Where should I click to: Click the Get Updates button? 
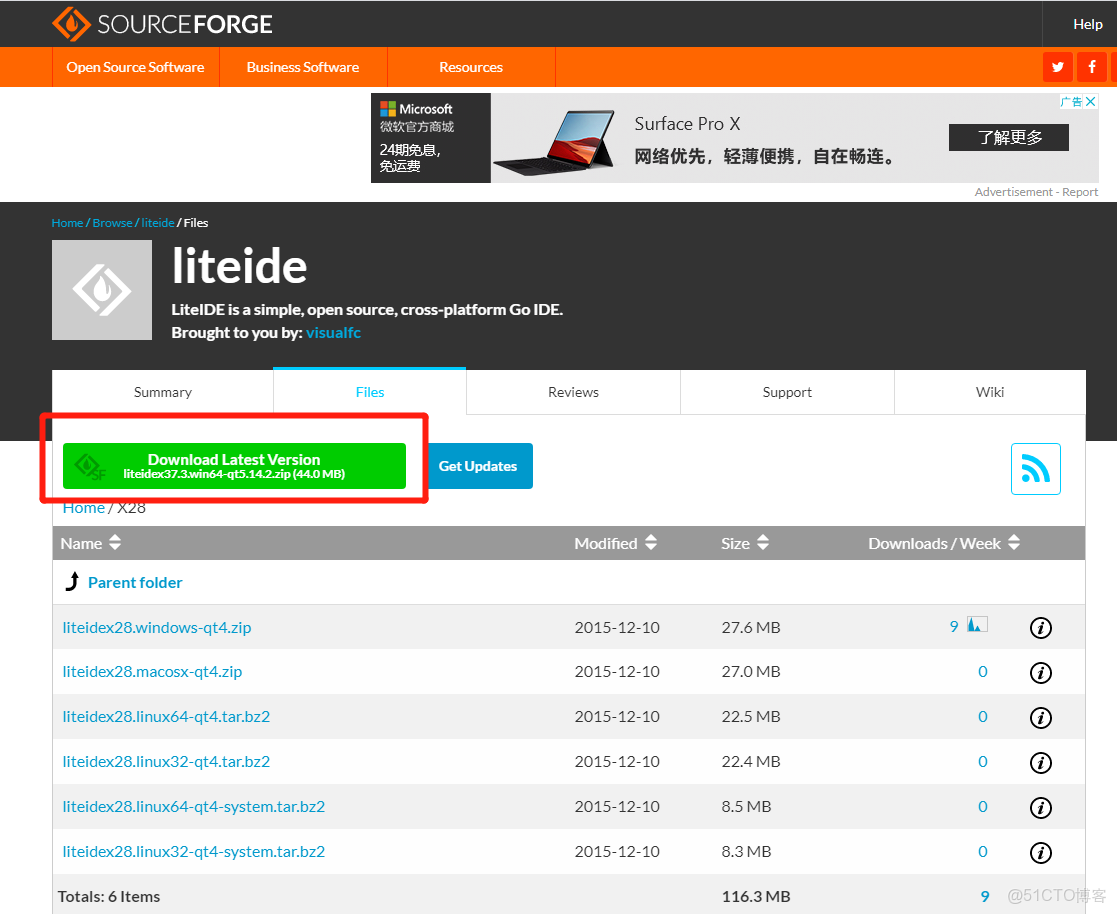tap(477, 465)
